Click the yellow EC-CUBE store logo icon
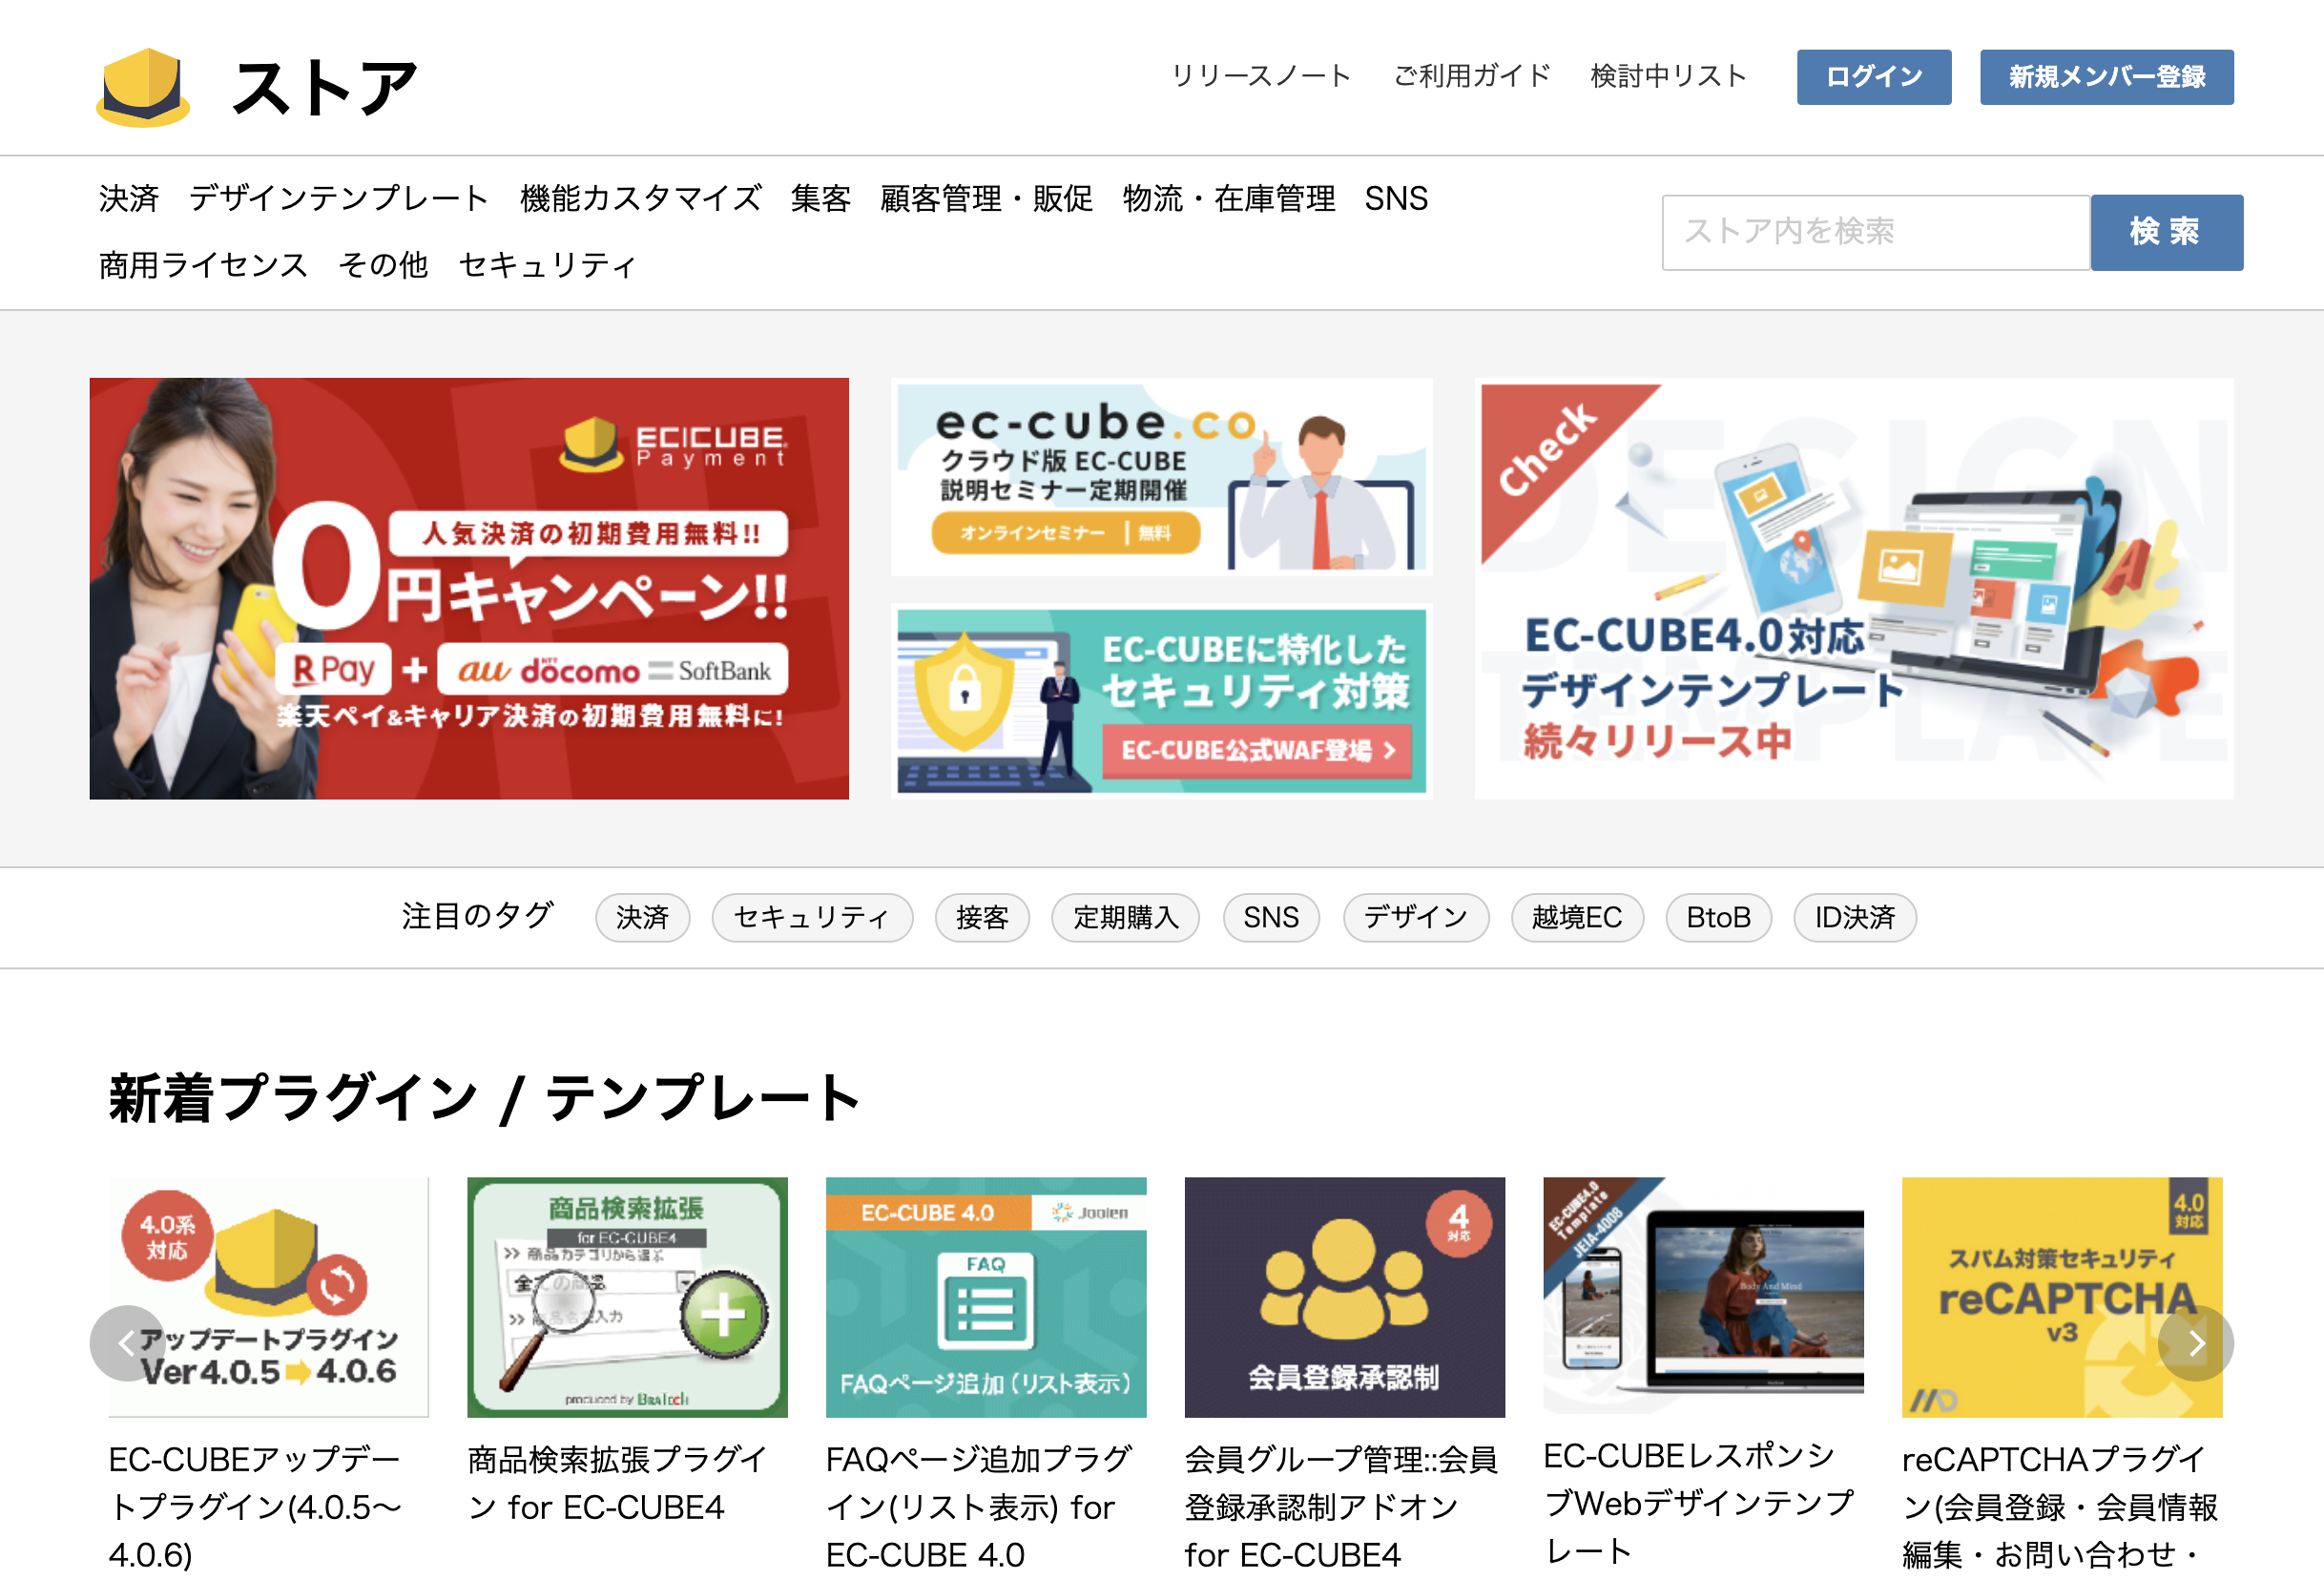The width and height of the screenshot is (2324, 1580). (143, 87)
